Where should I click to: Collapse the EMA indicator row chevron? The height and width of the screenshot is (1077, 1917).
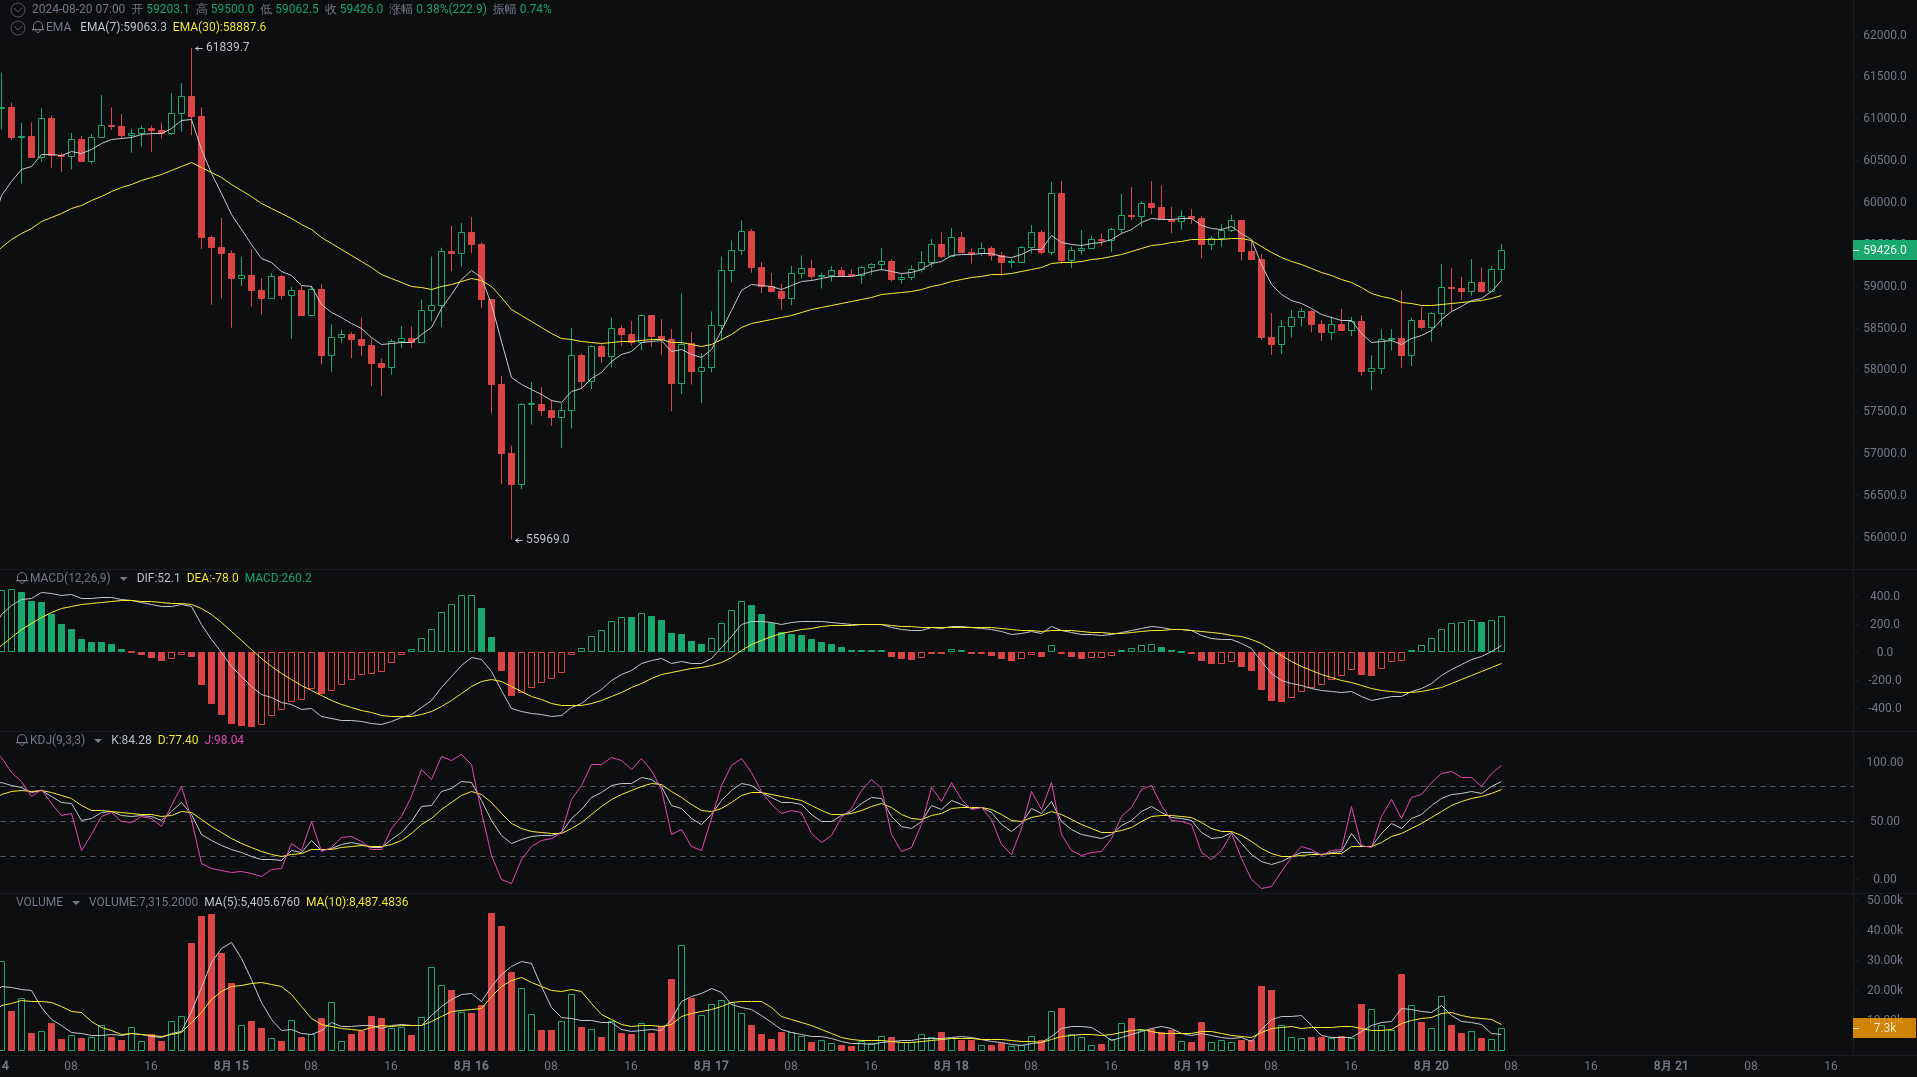coord(18,27)
